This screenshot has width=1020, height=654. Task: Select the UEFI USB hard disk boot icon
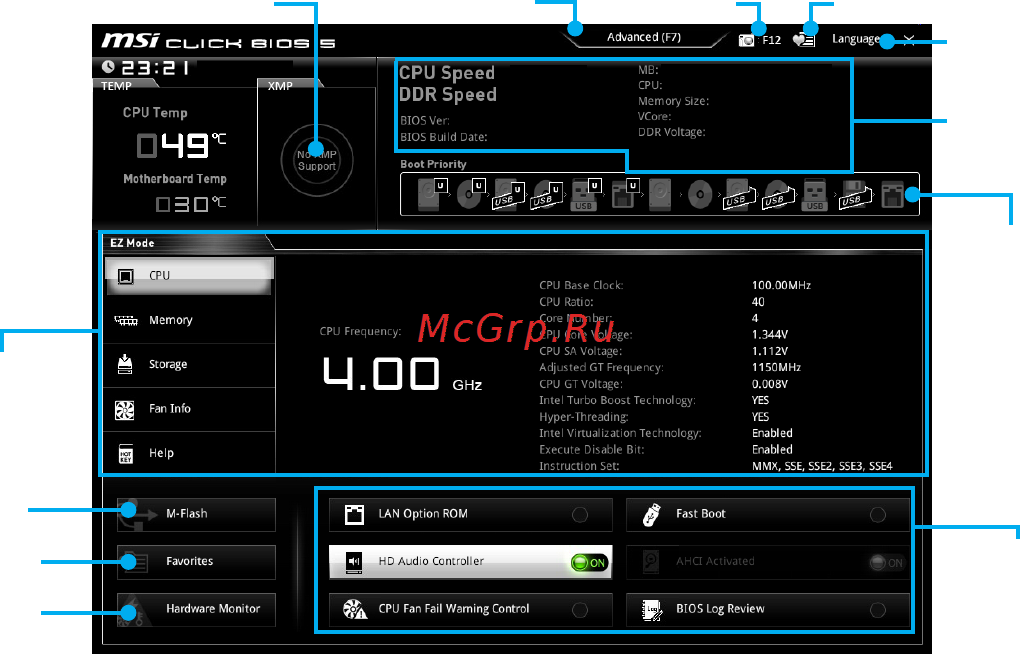pyautogui.click(x=509, y=195)
